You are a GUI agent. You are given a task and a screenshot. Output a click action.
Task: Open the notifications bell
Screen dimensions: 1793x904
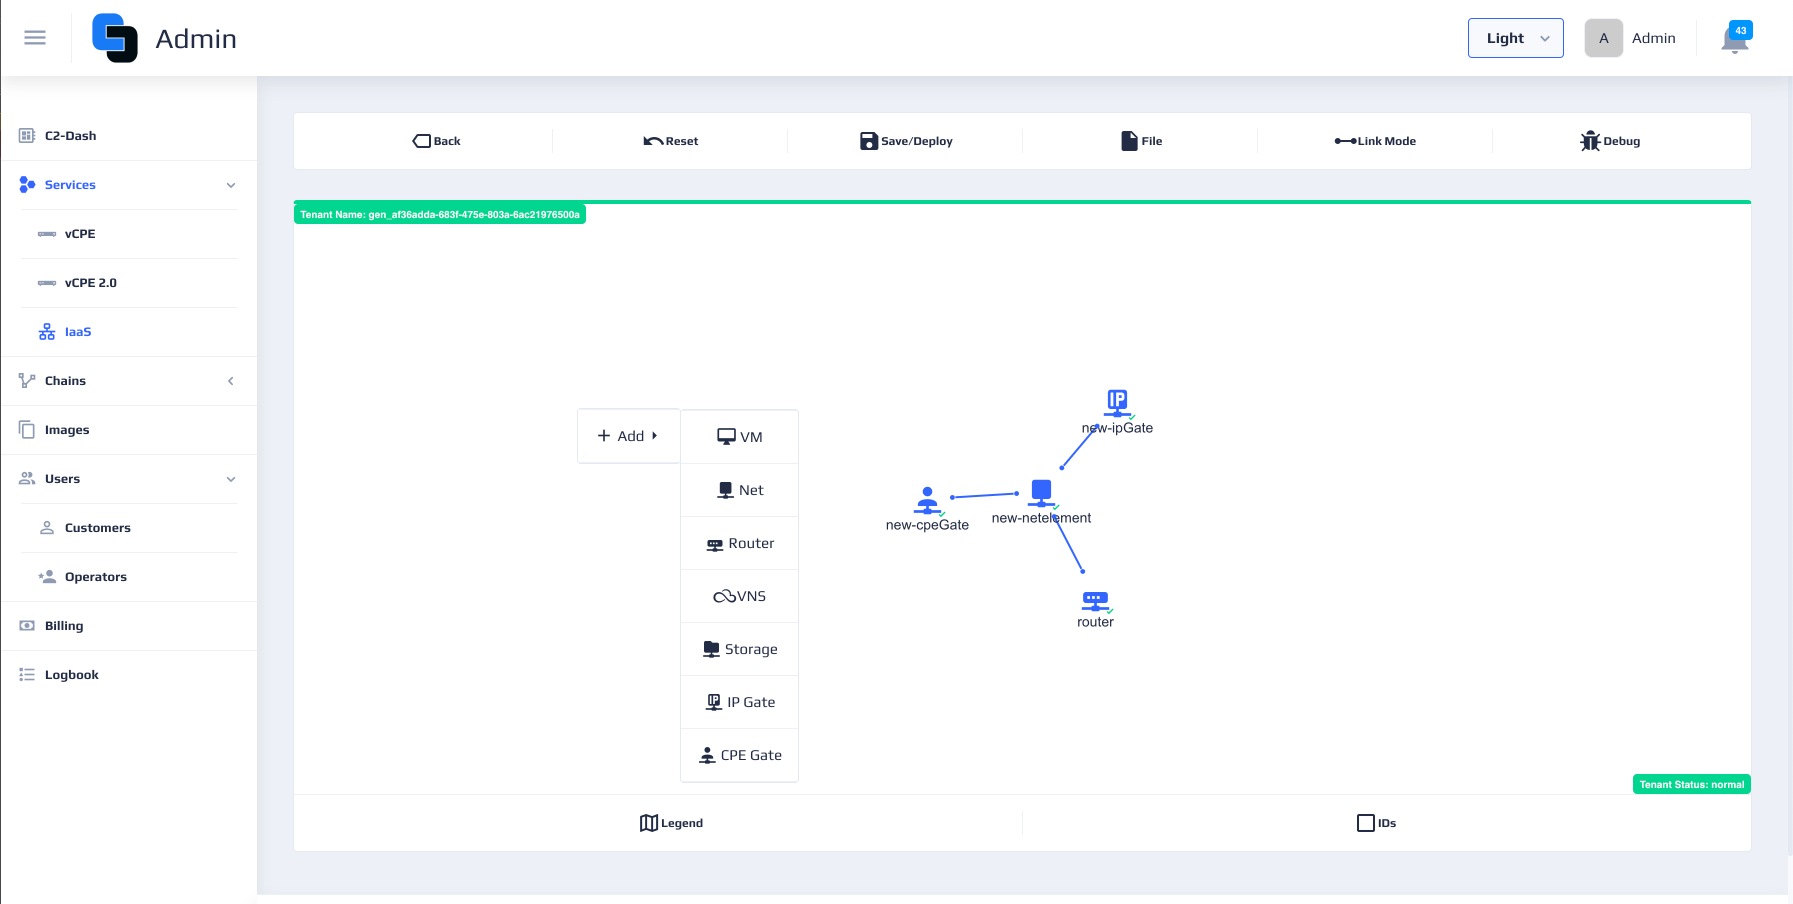(x=1734, y=40)
